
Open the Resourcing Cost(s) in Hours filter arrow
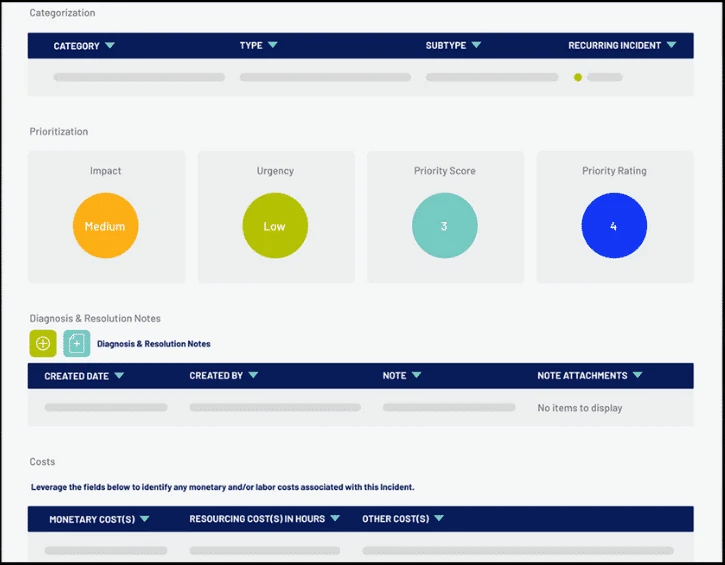[x=335, y=518]
